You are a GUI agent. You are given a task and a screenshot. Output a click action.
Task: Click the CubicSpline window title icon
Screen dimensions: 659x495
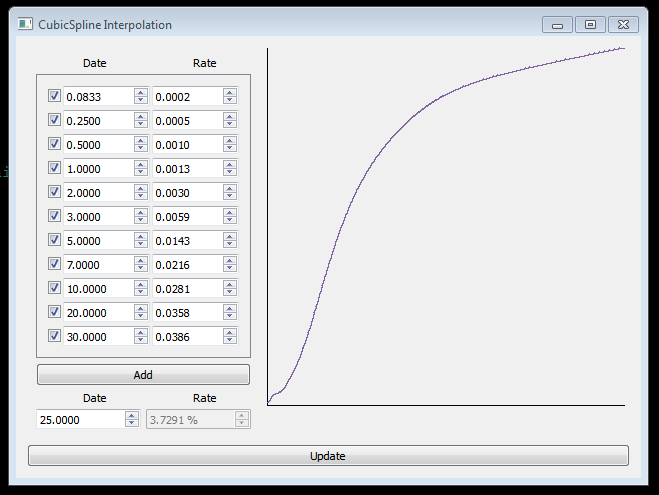coord(25,24)
